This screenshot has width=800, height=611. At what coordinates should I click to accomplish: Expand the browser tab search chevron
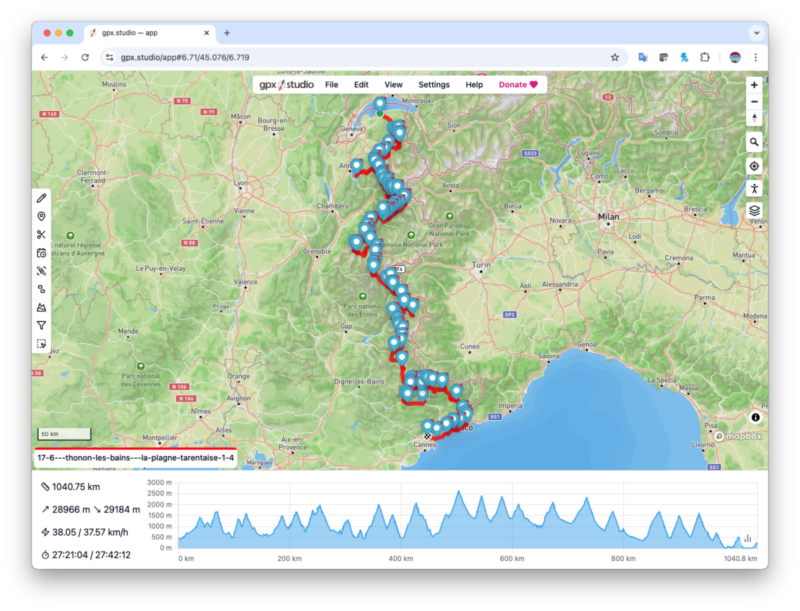point(755,32)
